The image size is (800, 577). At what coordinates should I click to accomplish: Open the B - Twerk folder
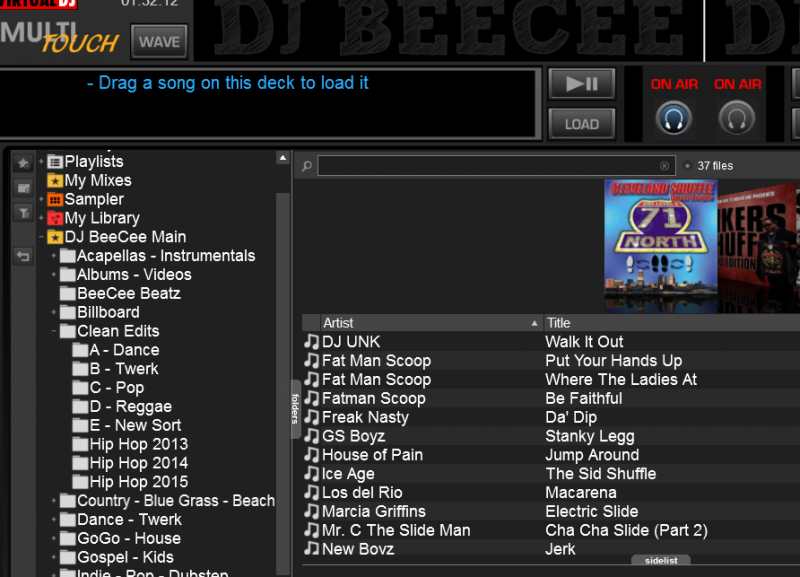click(115, 369)
